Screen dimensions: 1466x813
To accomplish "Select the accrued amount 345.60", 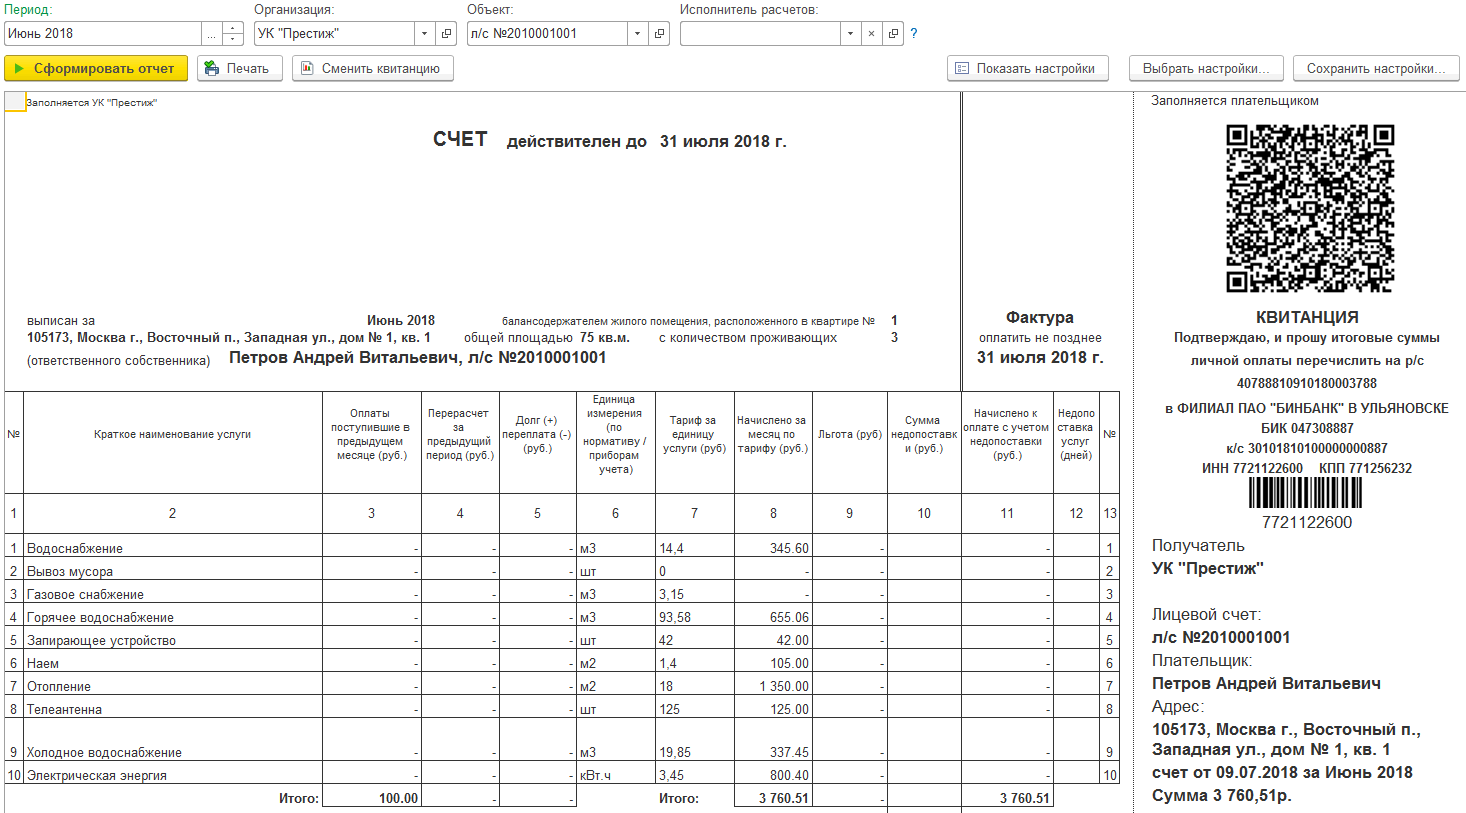I will [x=789, y=549].
